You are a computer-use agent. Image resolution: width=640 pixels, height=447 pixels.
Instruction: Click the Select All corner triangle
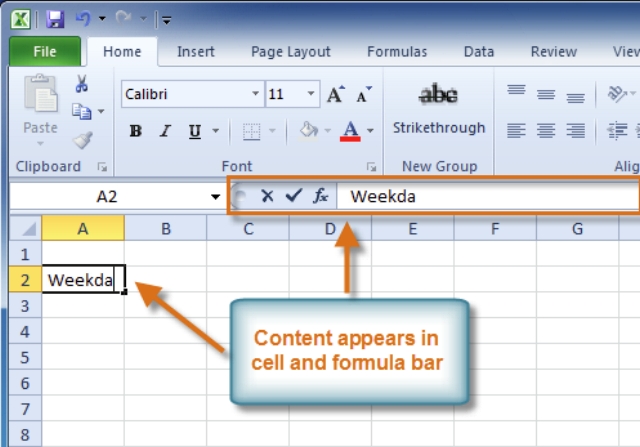pyautogui.click(x=26, y=229)
